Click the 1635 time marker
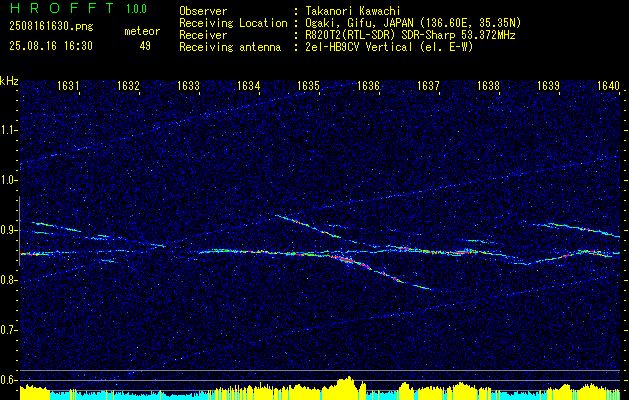This screenshot has height=400, width=629. click(308, 85)
